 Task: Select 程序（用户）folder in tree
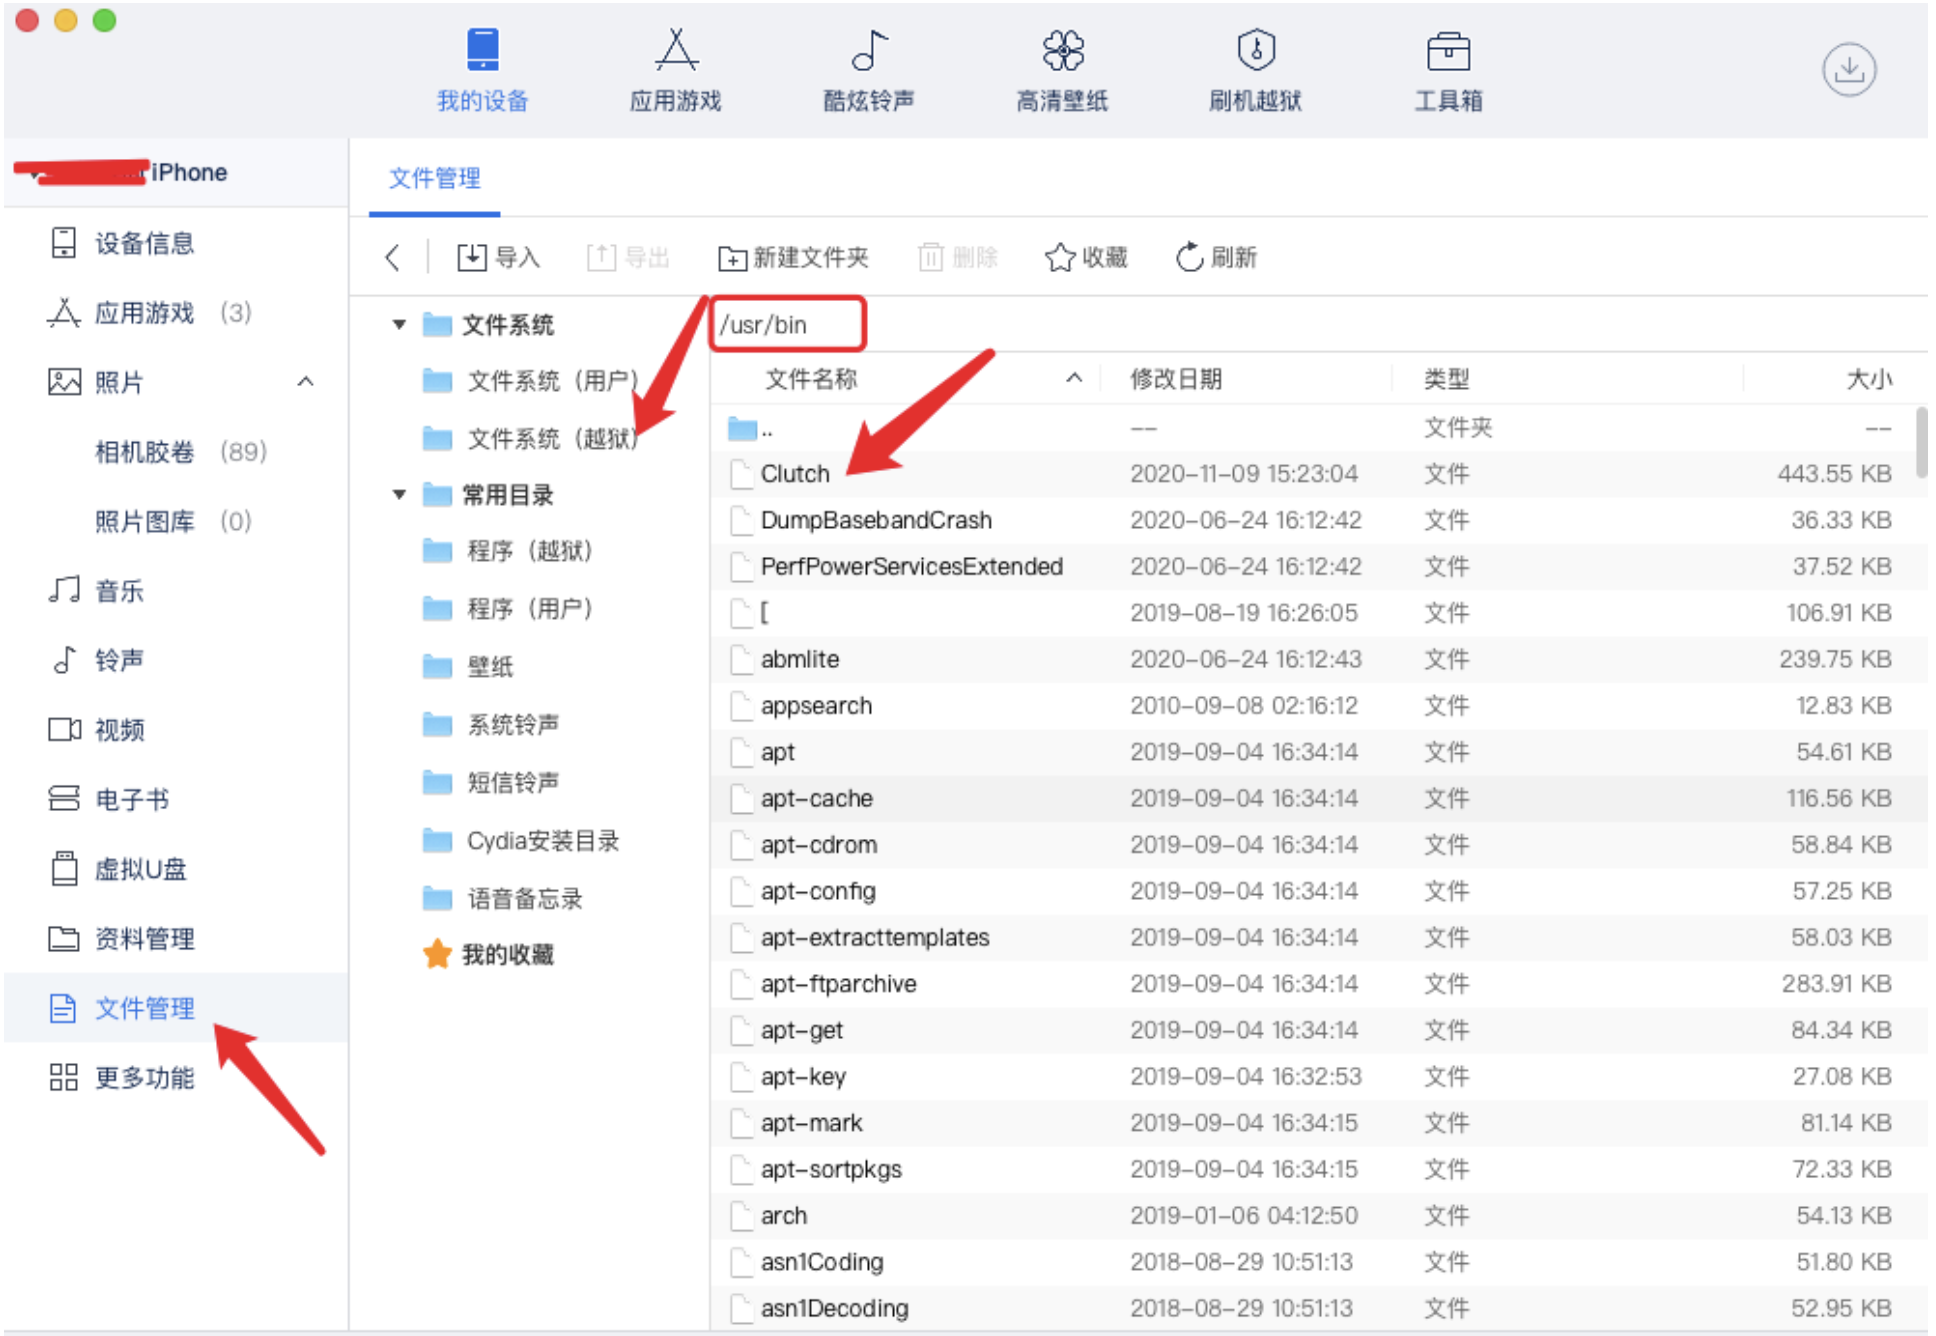508,609
